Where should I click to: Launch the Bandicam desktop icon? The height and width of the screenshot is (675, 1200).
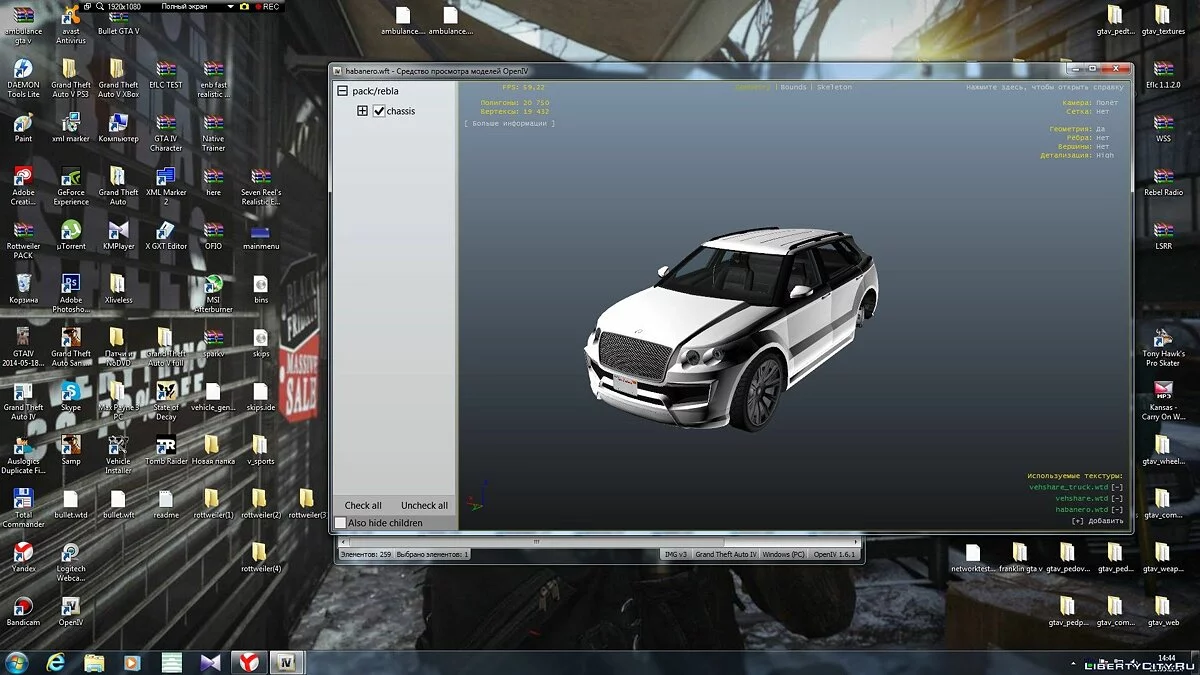(23, 607)
